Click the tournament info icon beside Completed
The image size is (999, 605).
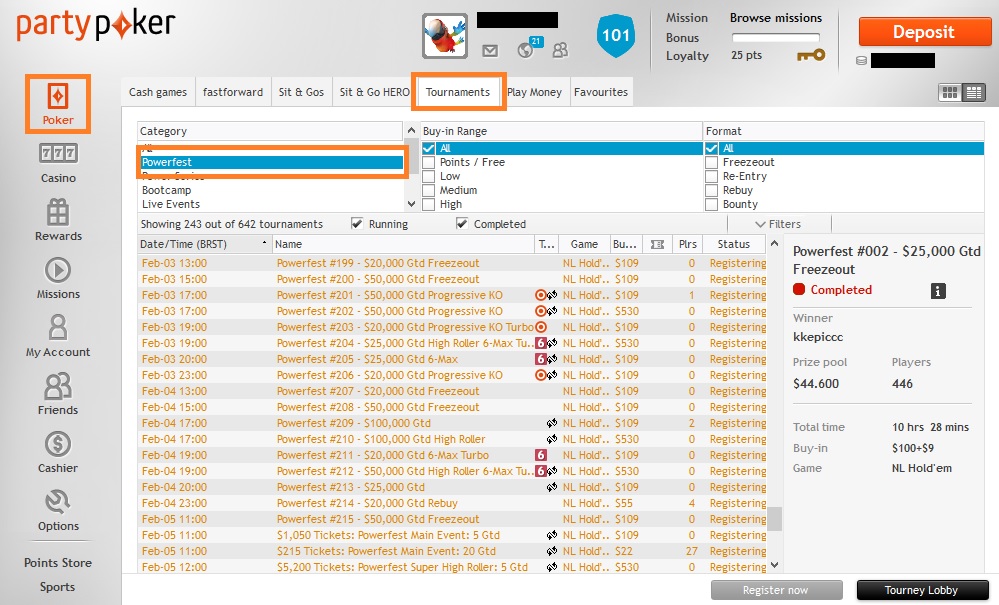pos(938,291)
